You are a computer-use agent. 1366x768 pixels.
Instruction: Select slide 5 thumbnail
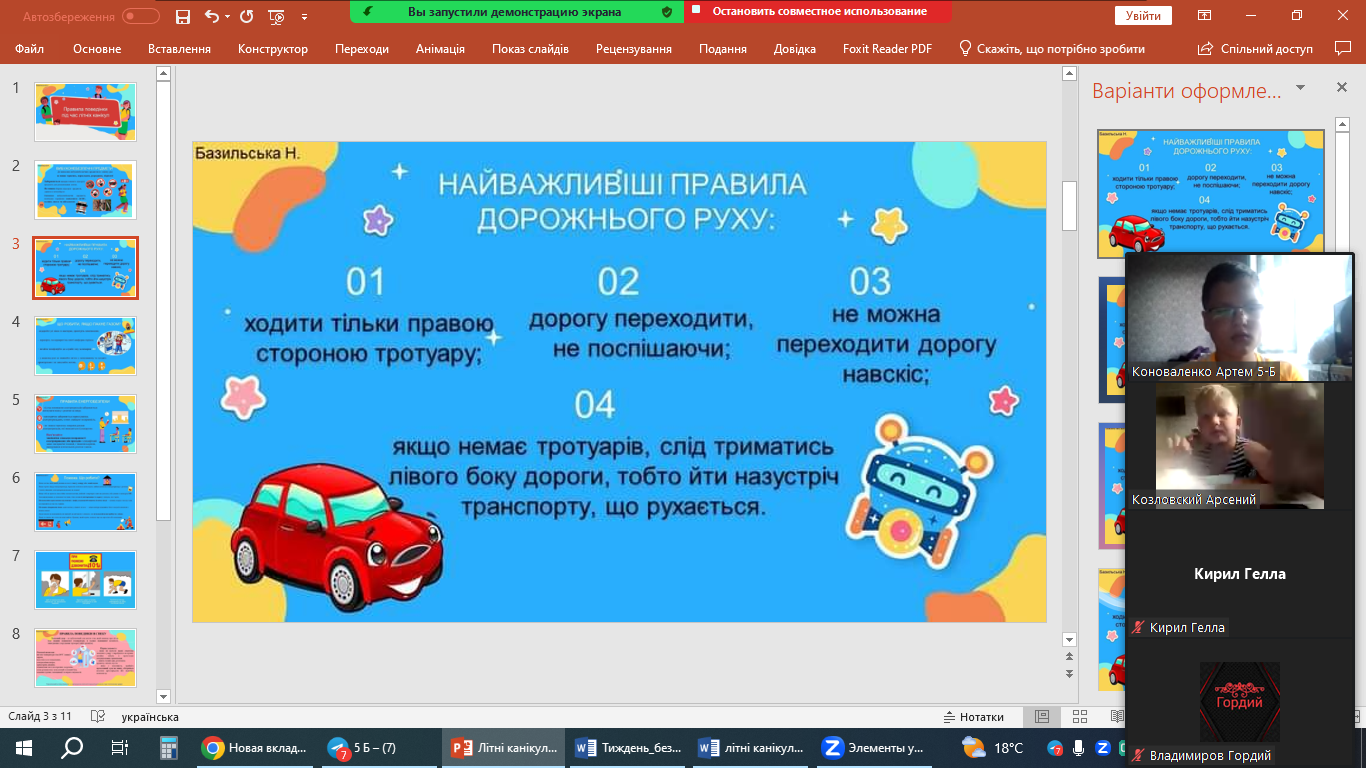point(86,424)
